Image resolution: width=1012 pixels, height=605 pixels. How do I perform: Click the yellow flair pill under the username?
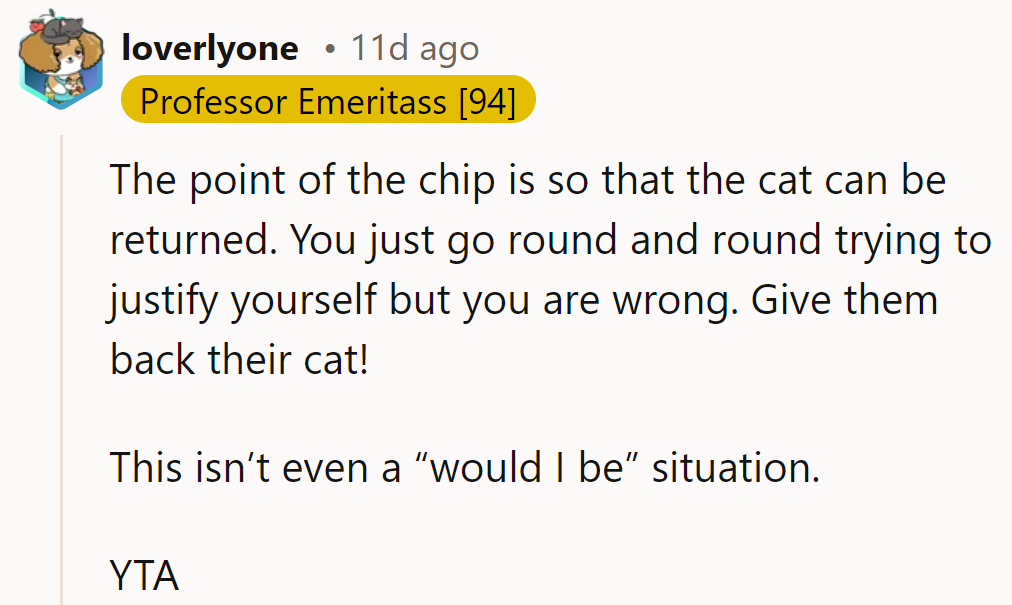click(328, 99)
